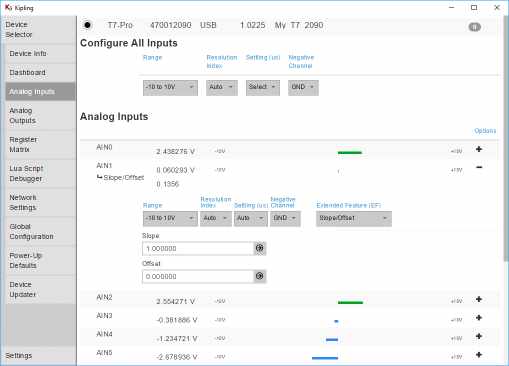Expand AIN3 row plus icon
Screen dimensions: 509x366
click(x=479, y=318)
